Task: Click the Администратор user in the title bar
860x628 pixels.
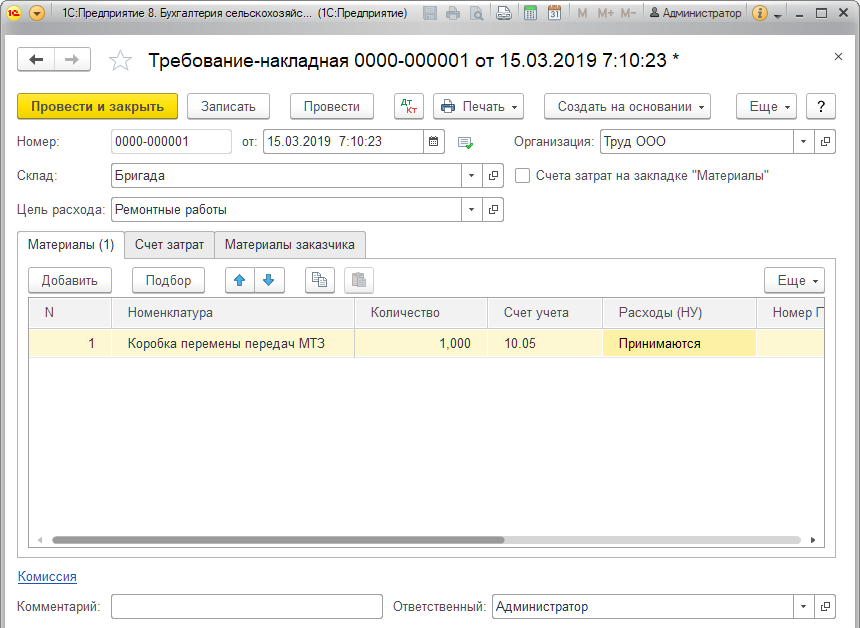Action: click(x=695, y=13)
